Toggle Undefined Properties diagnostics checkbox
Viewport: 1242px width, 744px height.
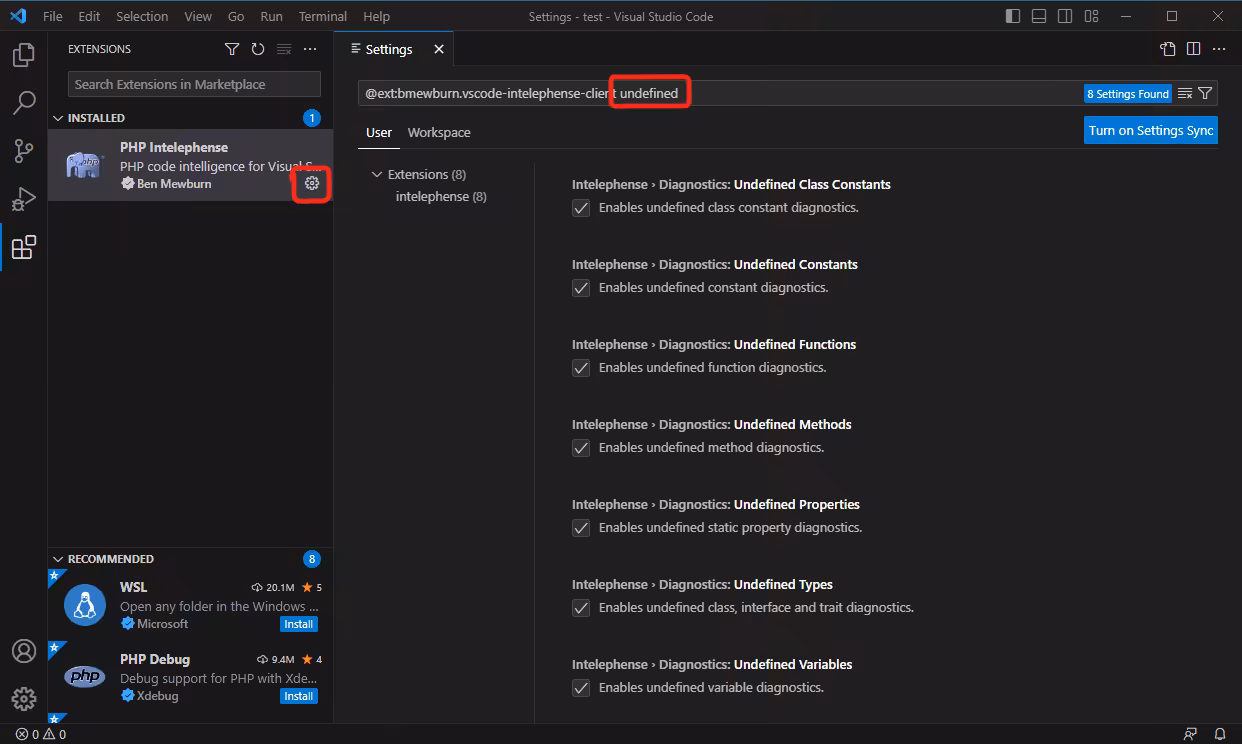pos(581,528)
